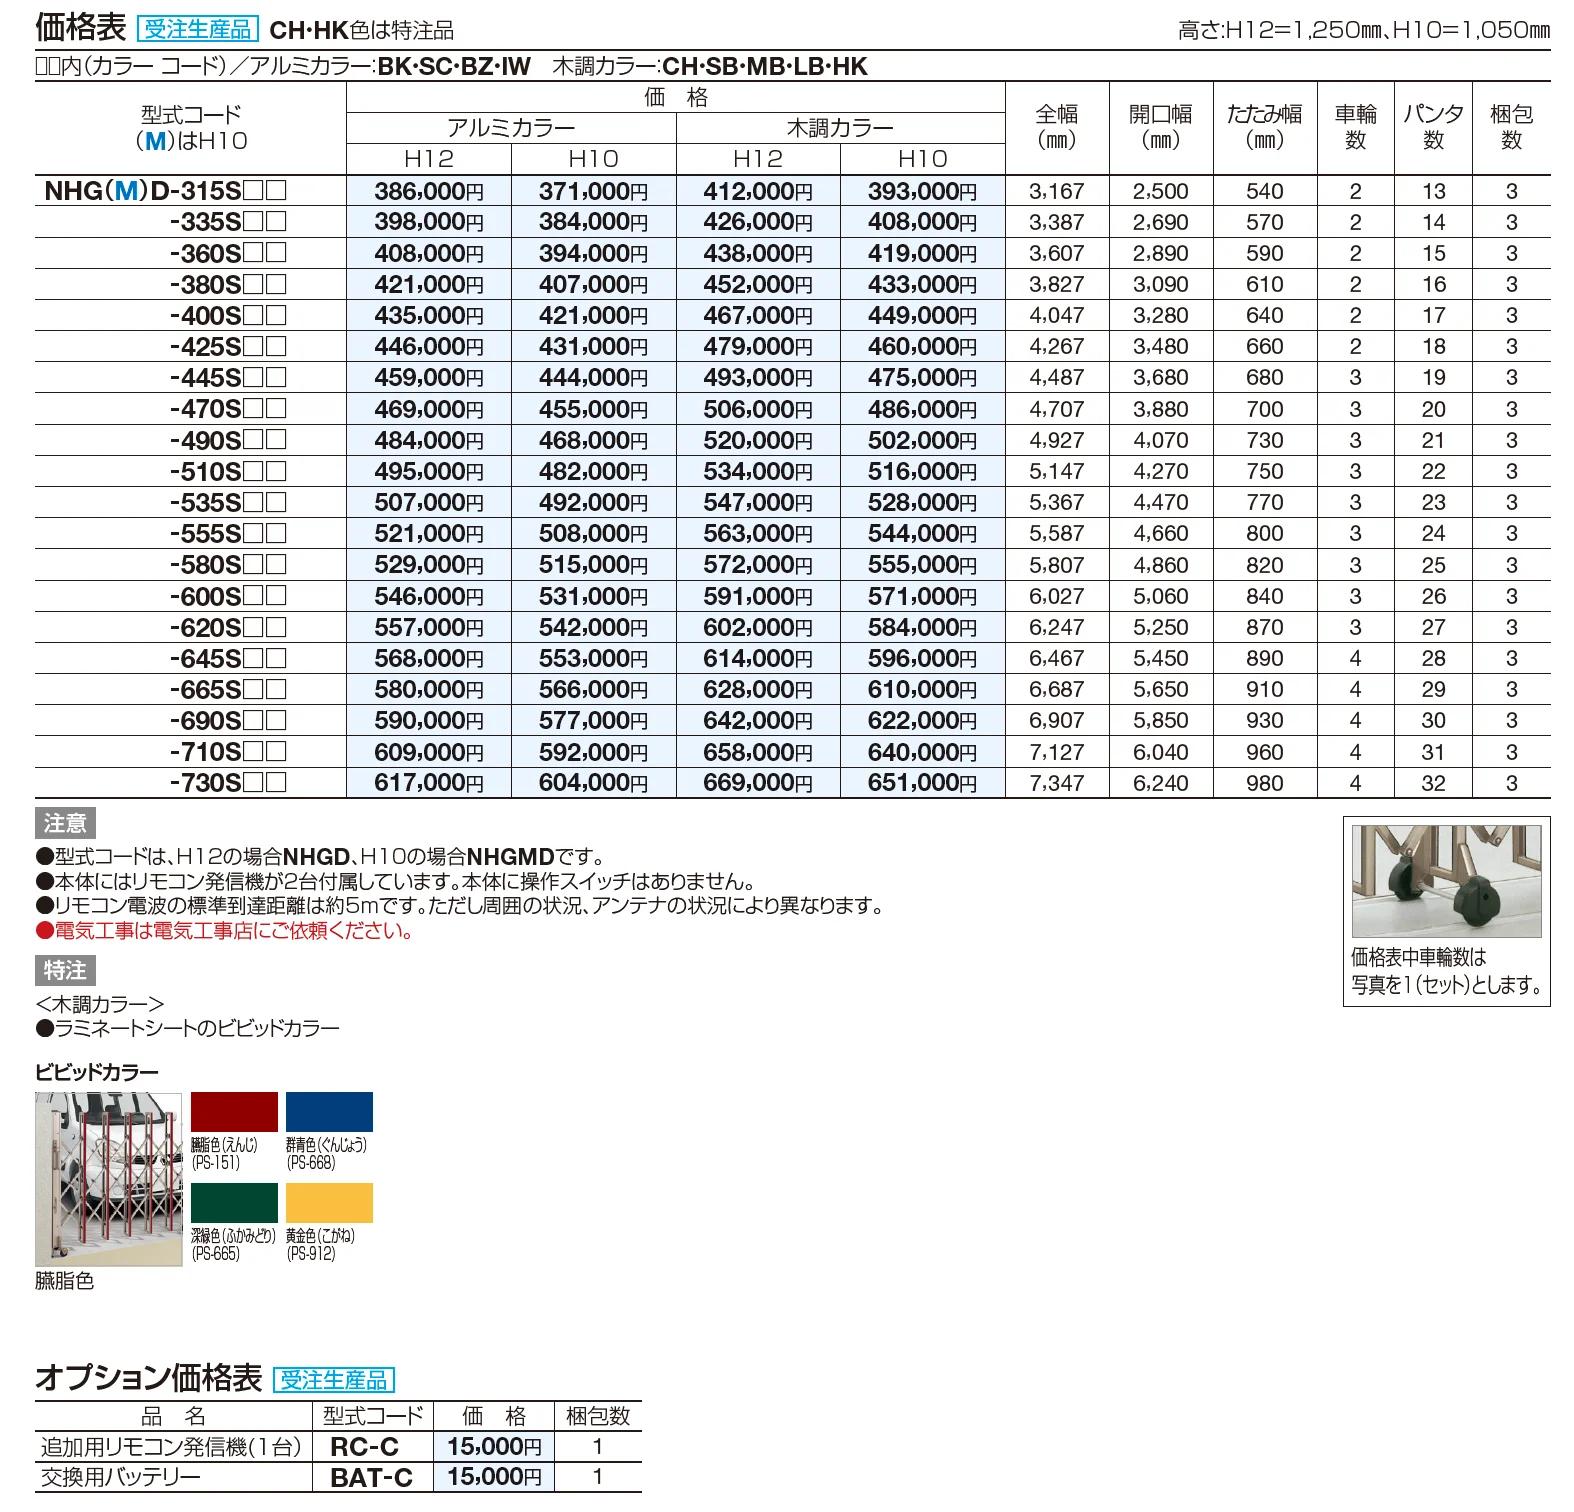Viewport: 1574px width, 1512px height.
Task: Click price 651,000円 cell
Action: click(x=922, y=783)
